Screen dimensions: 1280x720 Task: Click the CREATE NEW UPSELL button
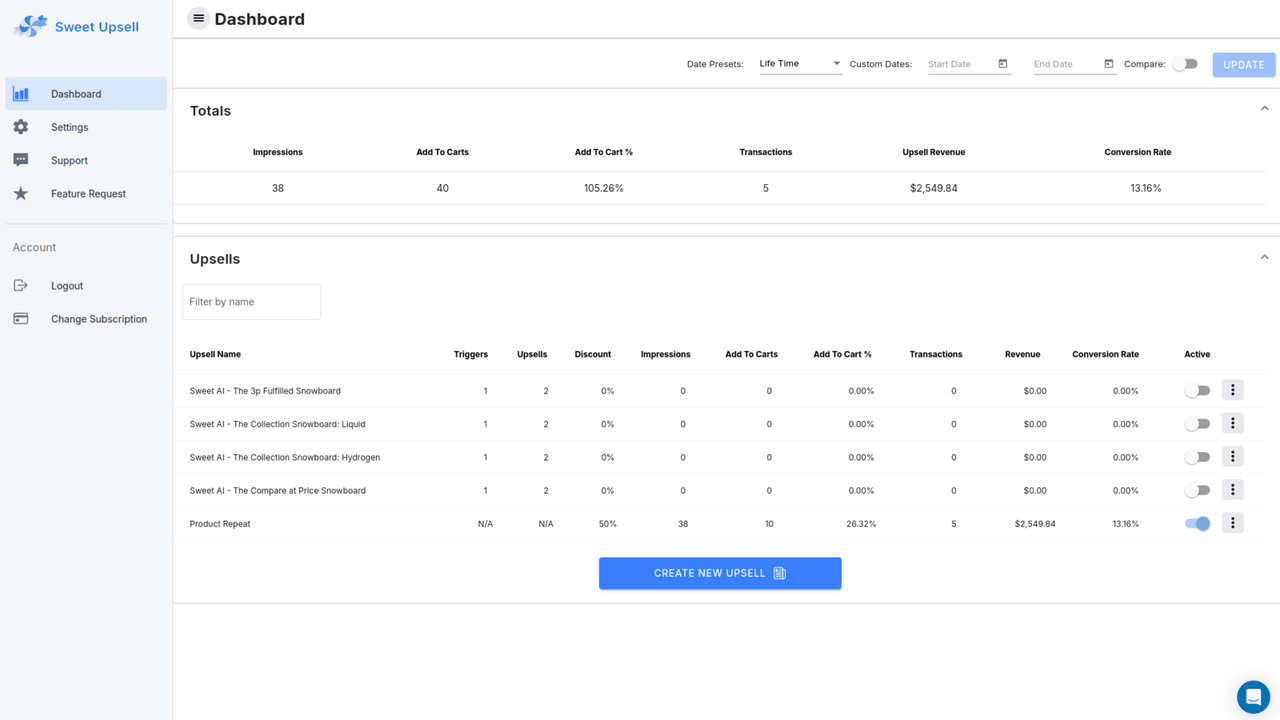point(719,573)
